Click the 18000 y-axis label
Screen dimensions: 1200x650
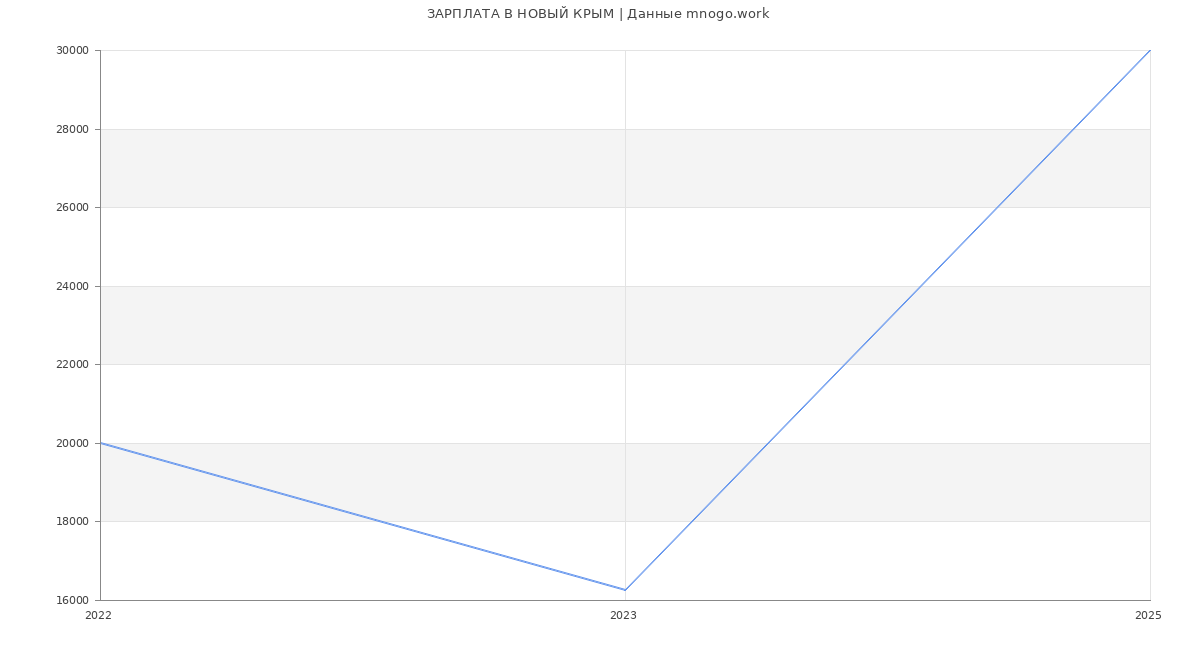click(73, 522)
